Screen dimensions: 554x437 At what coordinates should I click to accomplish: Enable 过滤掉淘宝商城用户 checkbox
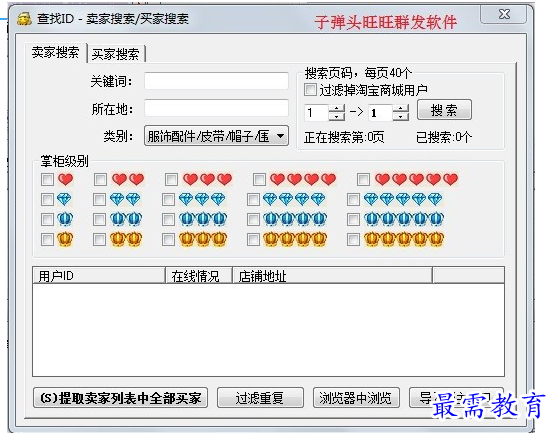[311, 90]
